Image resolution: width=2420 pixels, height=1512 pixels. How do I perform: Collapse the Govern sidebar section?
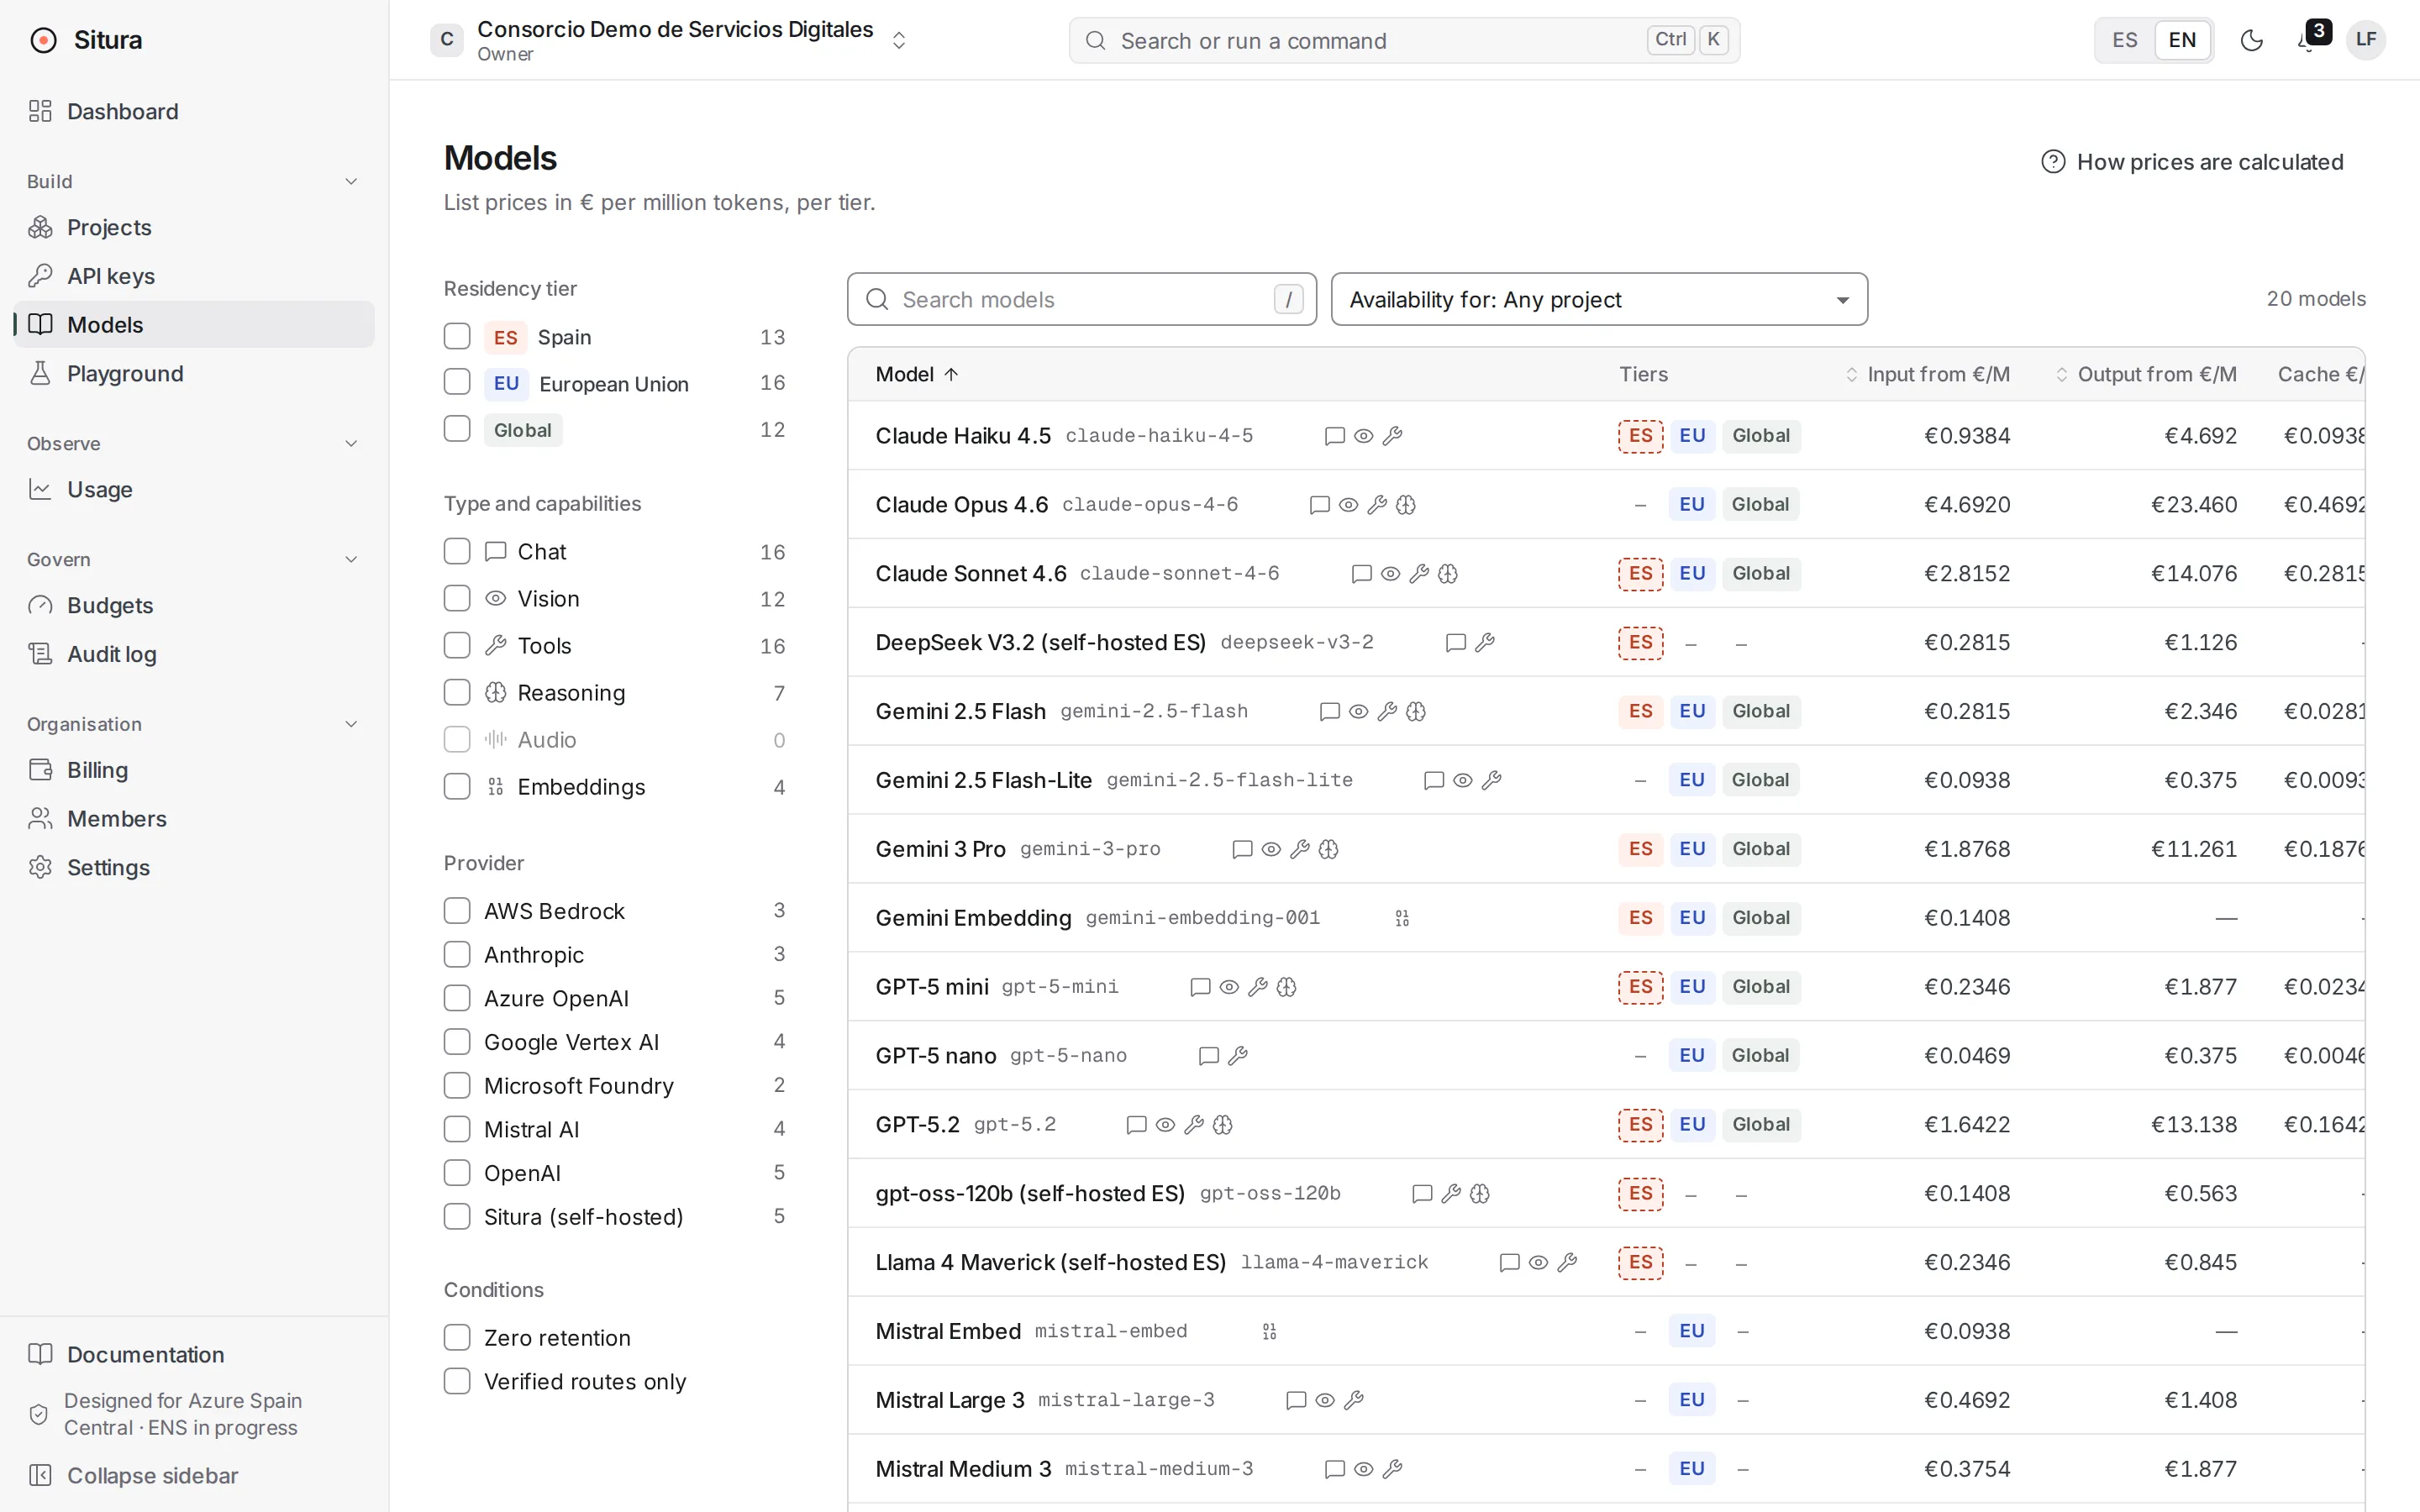pyautogui.click(x=351, y=559)
